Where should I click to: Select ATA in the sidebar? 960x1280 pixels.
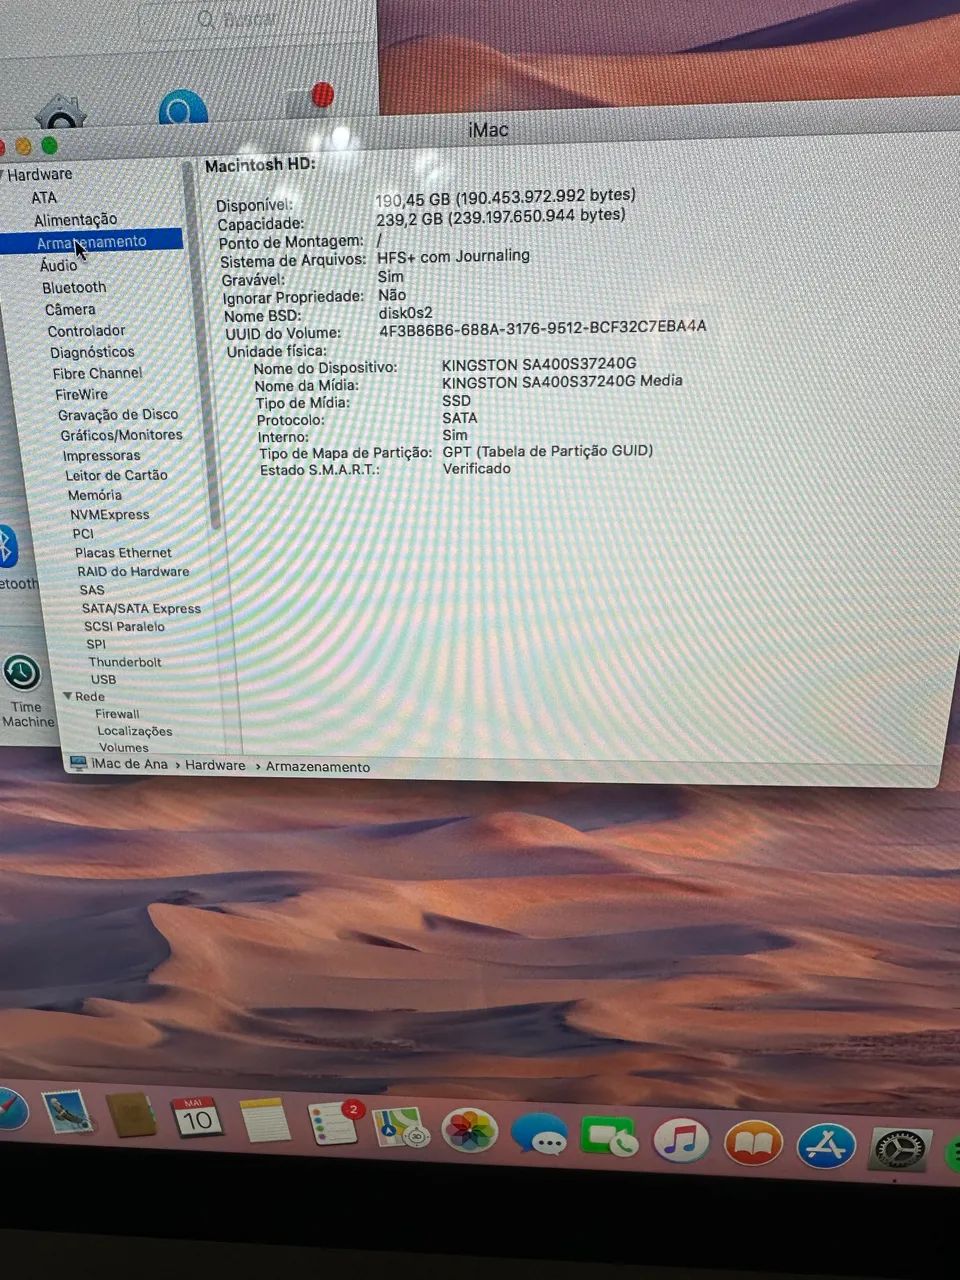[44, 198]
